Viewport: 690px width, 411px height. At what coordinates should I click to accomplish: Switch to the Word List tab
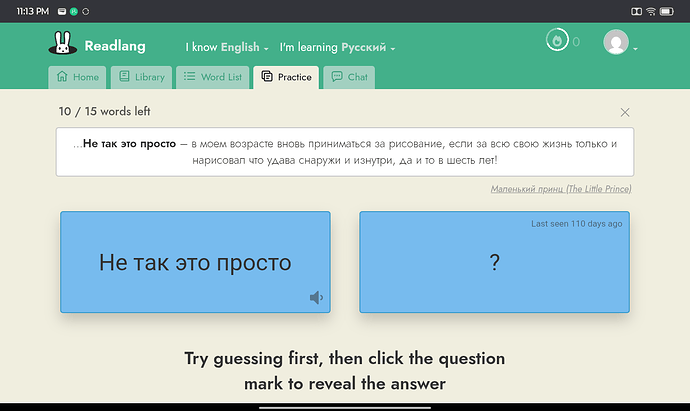[x=213, y=77]
